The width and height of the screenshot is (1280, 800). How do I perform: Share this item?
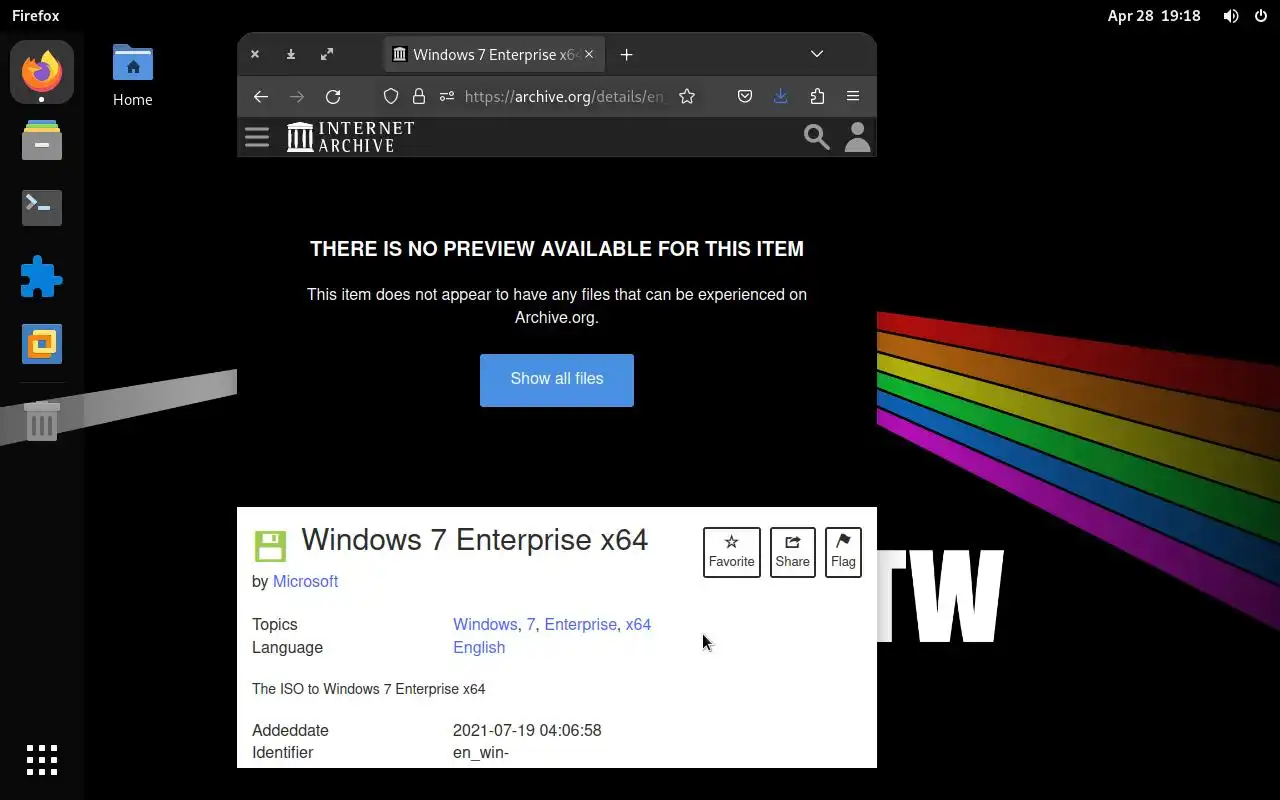[x=793, y=552]
